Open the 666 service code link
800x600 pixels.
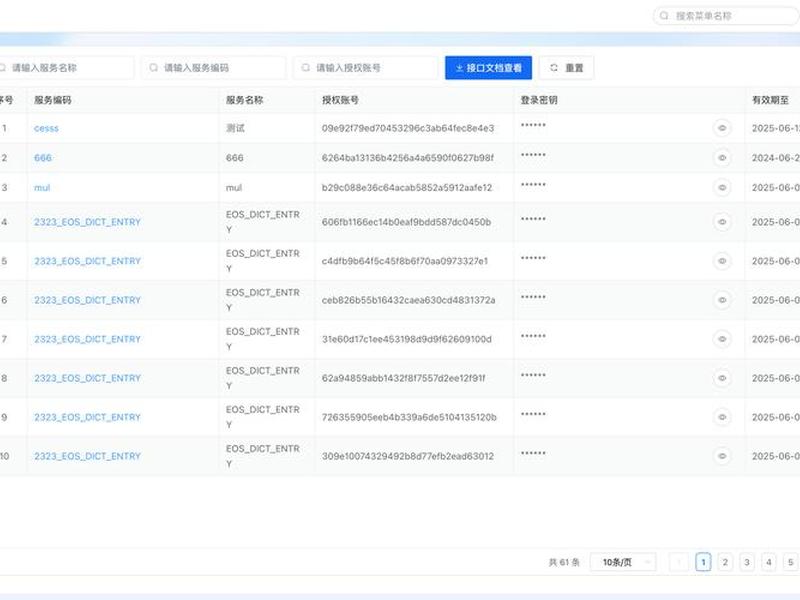(43, 158)
